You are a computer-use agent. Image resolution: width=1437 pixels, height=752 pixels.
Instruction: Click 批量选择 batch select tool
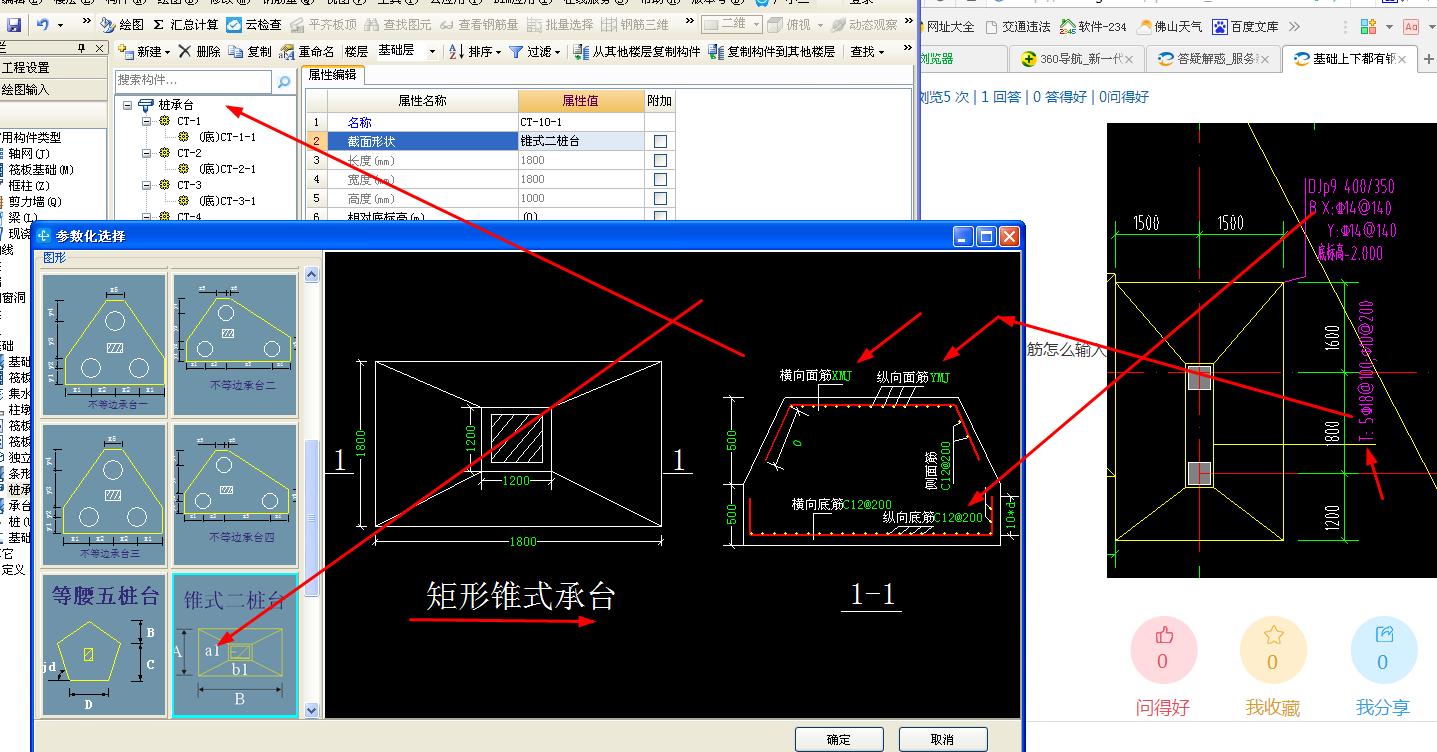click(x=561, y=25)
